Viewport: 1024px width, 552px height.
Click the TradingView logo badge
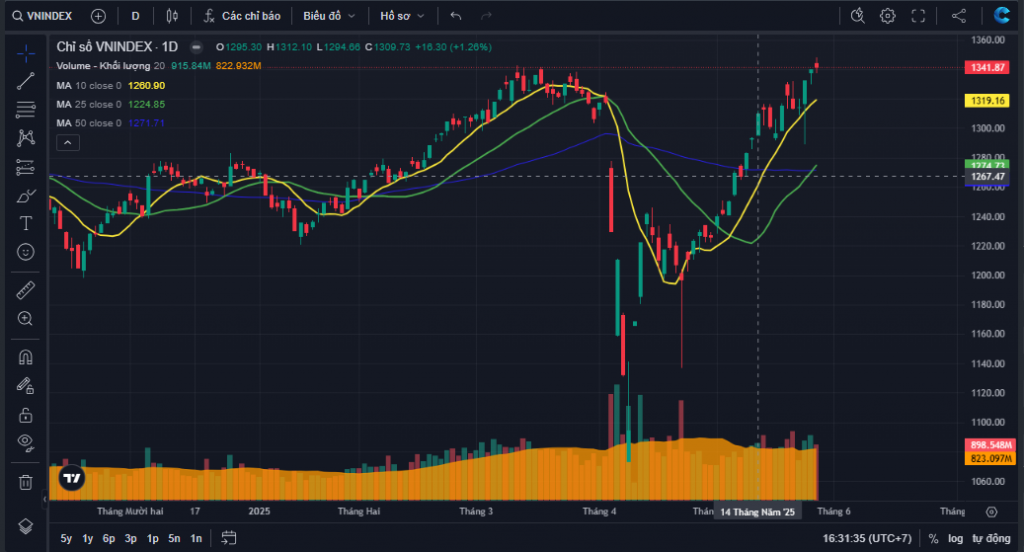[x=72, y=478]
